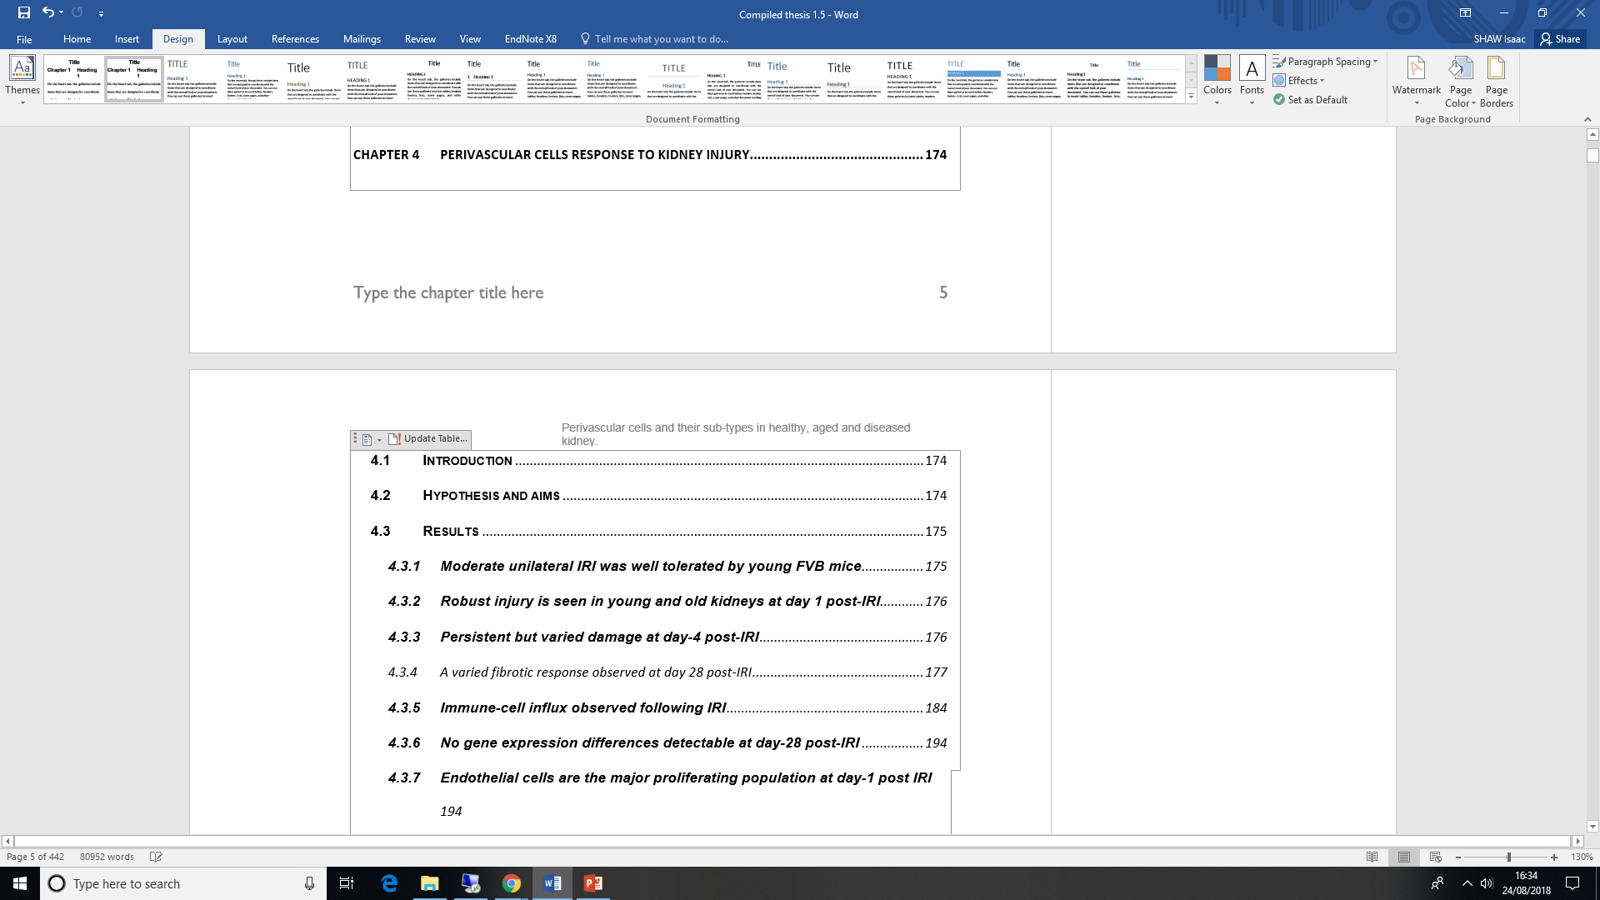Expand the Effects dropdown
Viewport: 1600px width, 900px height.
[1299, 81]
